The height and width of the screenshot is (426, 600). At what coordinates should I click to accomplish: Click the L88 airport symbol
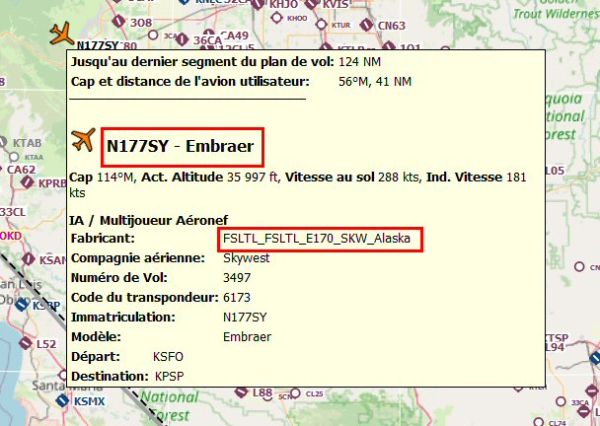[241, 392]
